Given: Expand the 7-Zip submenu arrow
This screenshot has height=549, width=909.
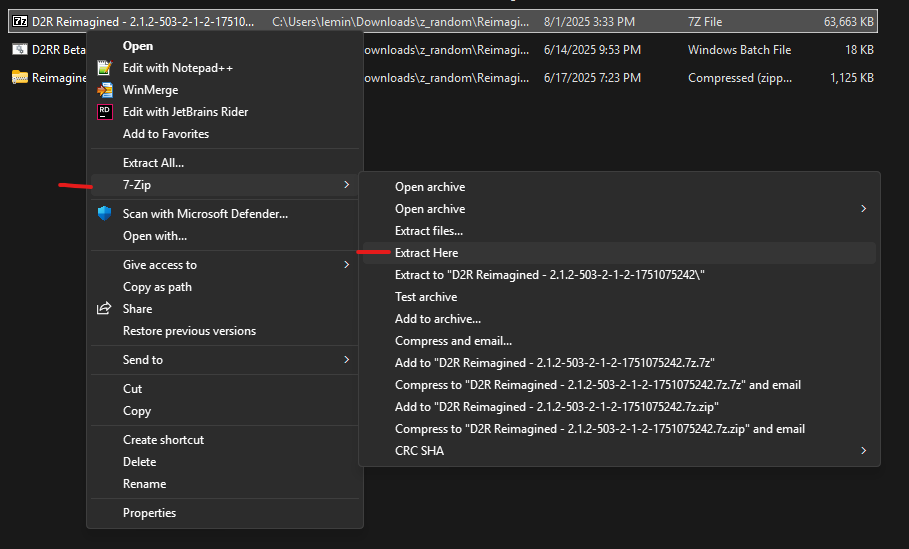Looking at the screenshot, I should 347,184.
